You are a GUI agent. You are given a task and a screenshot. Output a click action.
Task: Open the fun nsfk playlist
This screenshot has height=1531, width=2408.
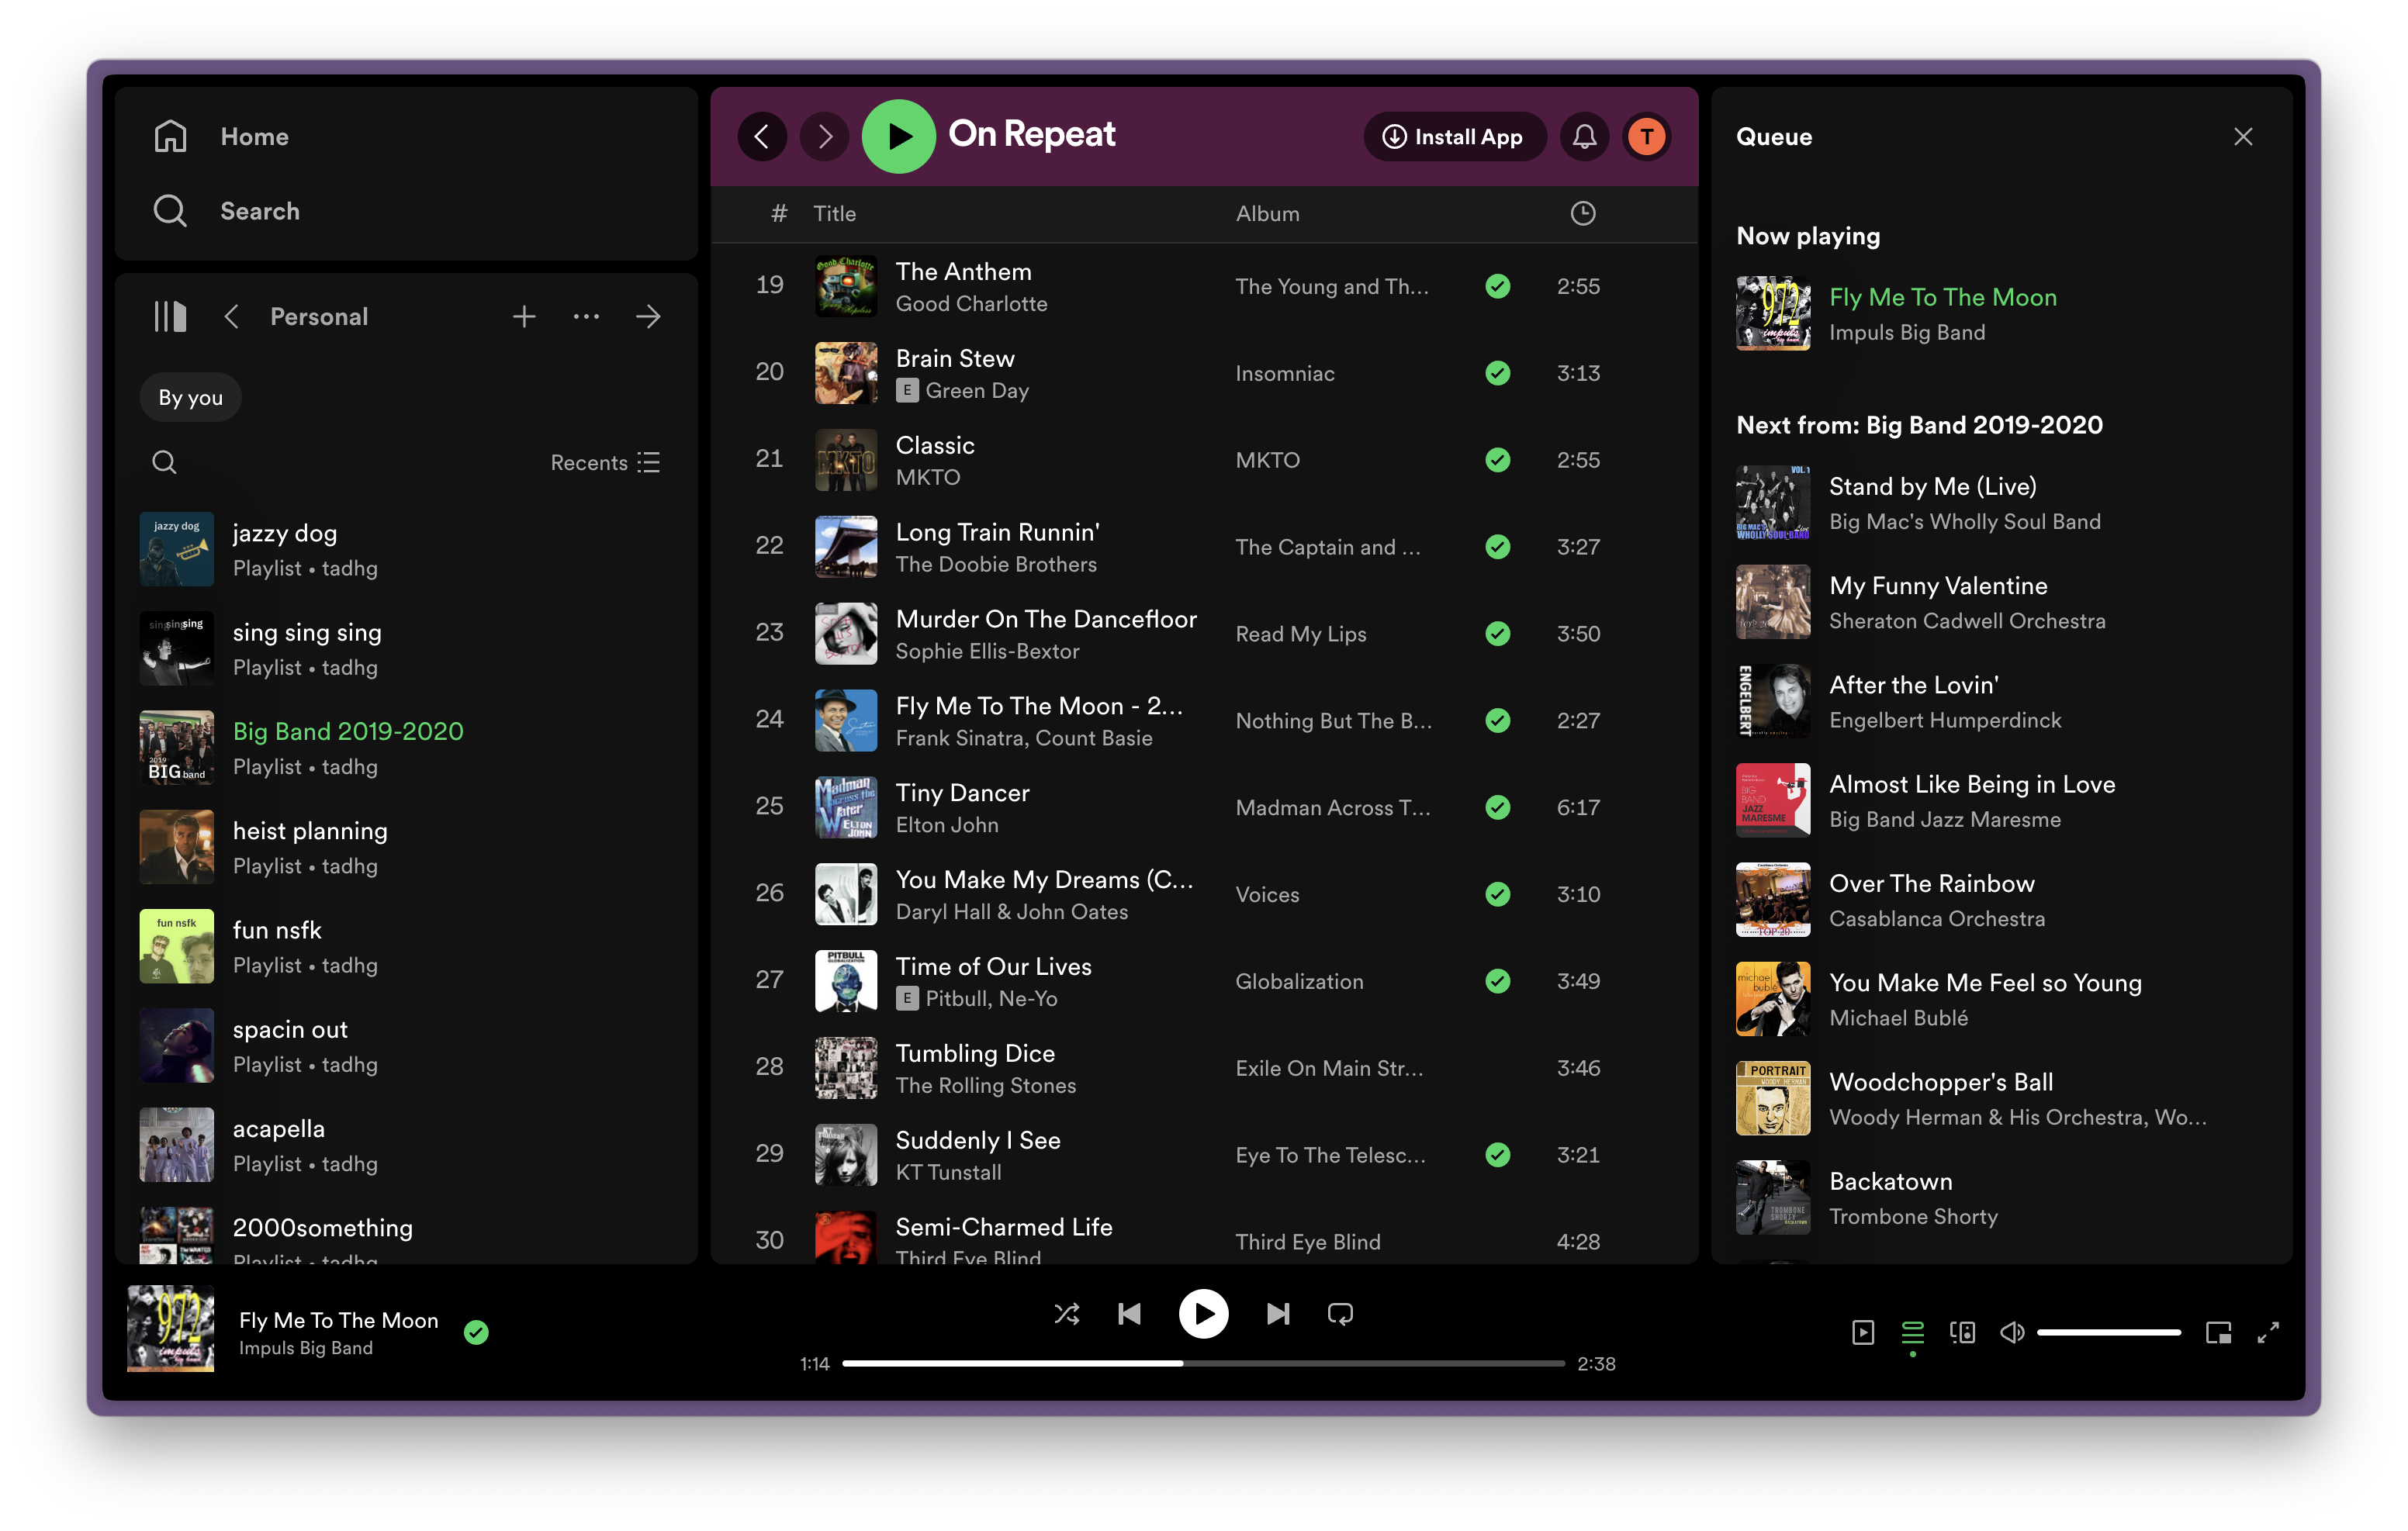click(406, 946)
